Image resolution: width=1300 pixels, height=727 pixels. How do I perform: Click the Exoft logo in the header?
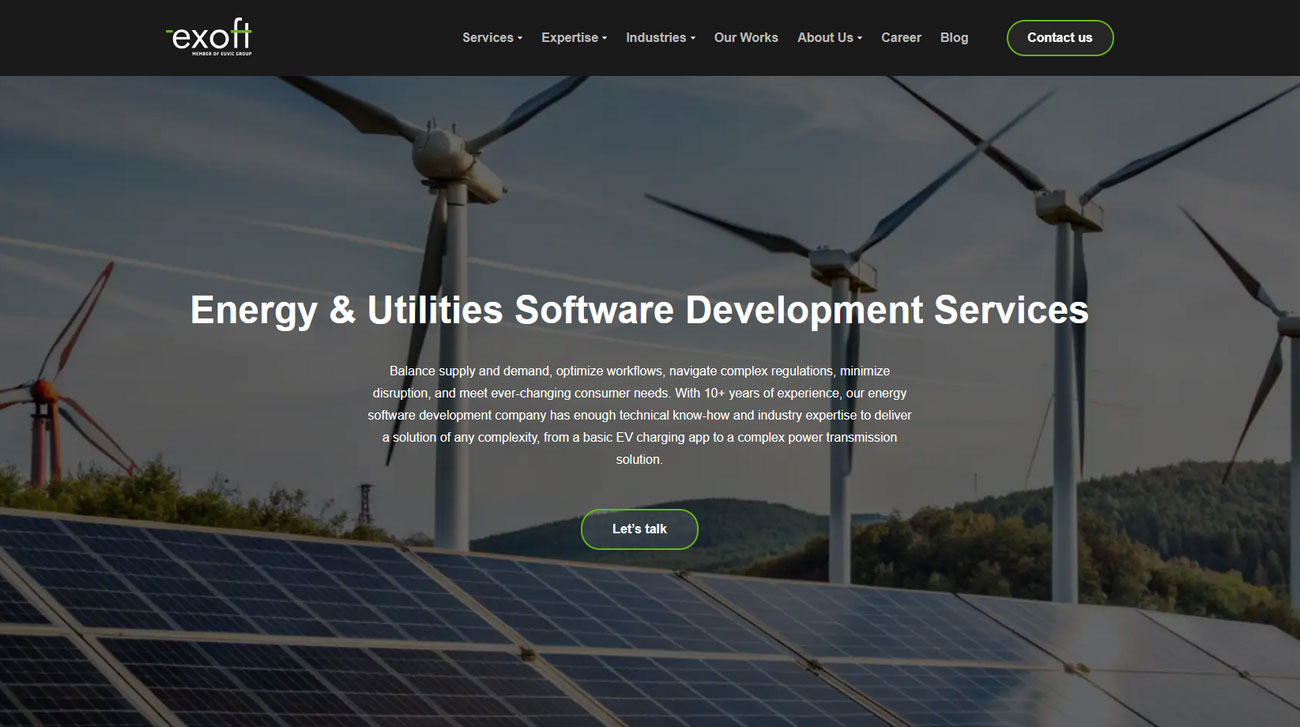208,37
